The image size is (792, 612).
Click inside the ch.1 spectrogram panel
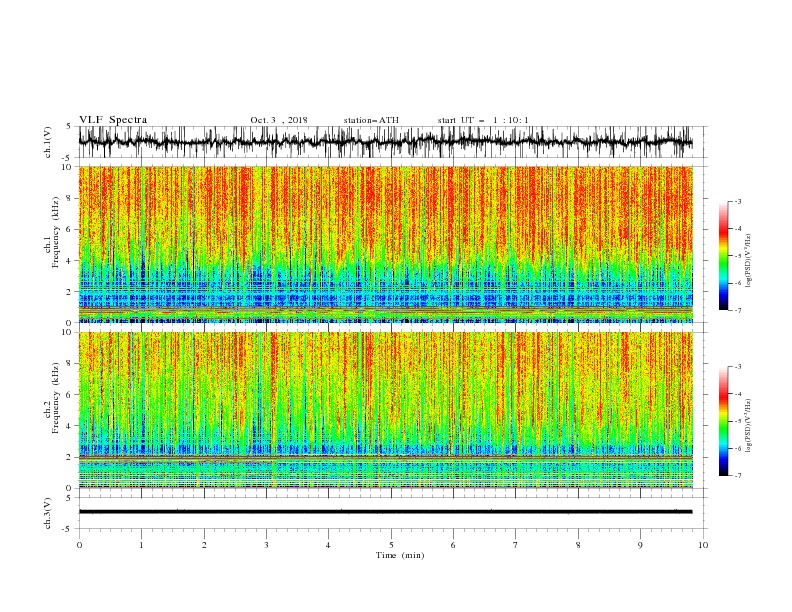tap(385, 244)
